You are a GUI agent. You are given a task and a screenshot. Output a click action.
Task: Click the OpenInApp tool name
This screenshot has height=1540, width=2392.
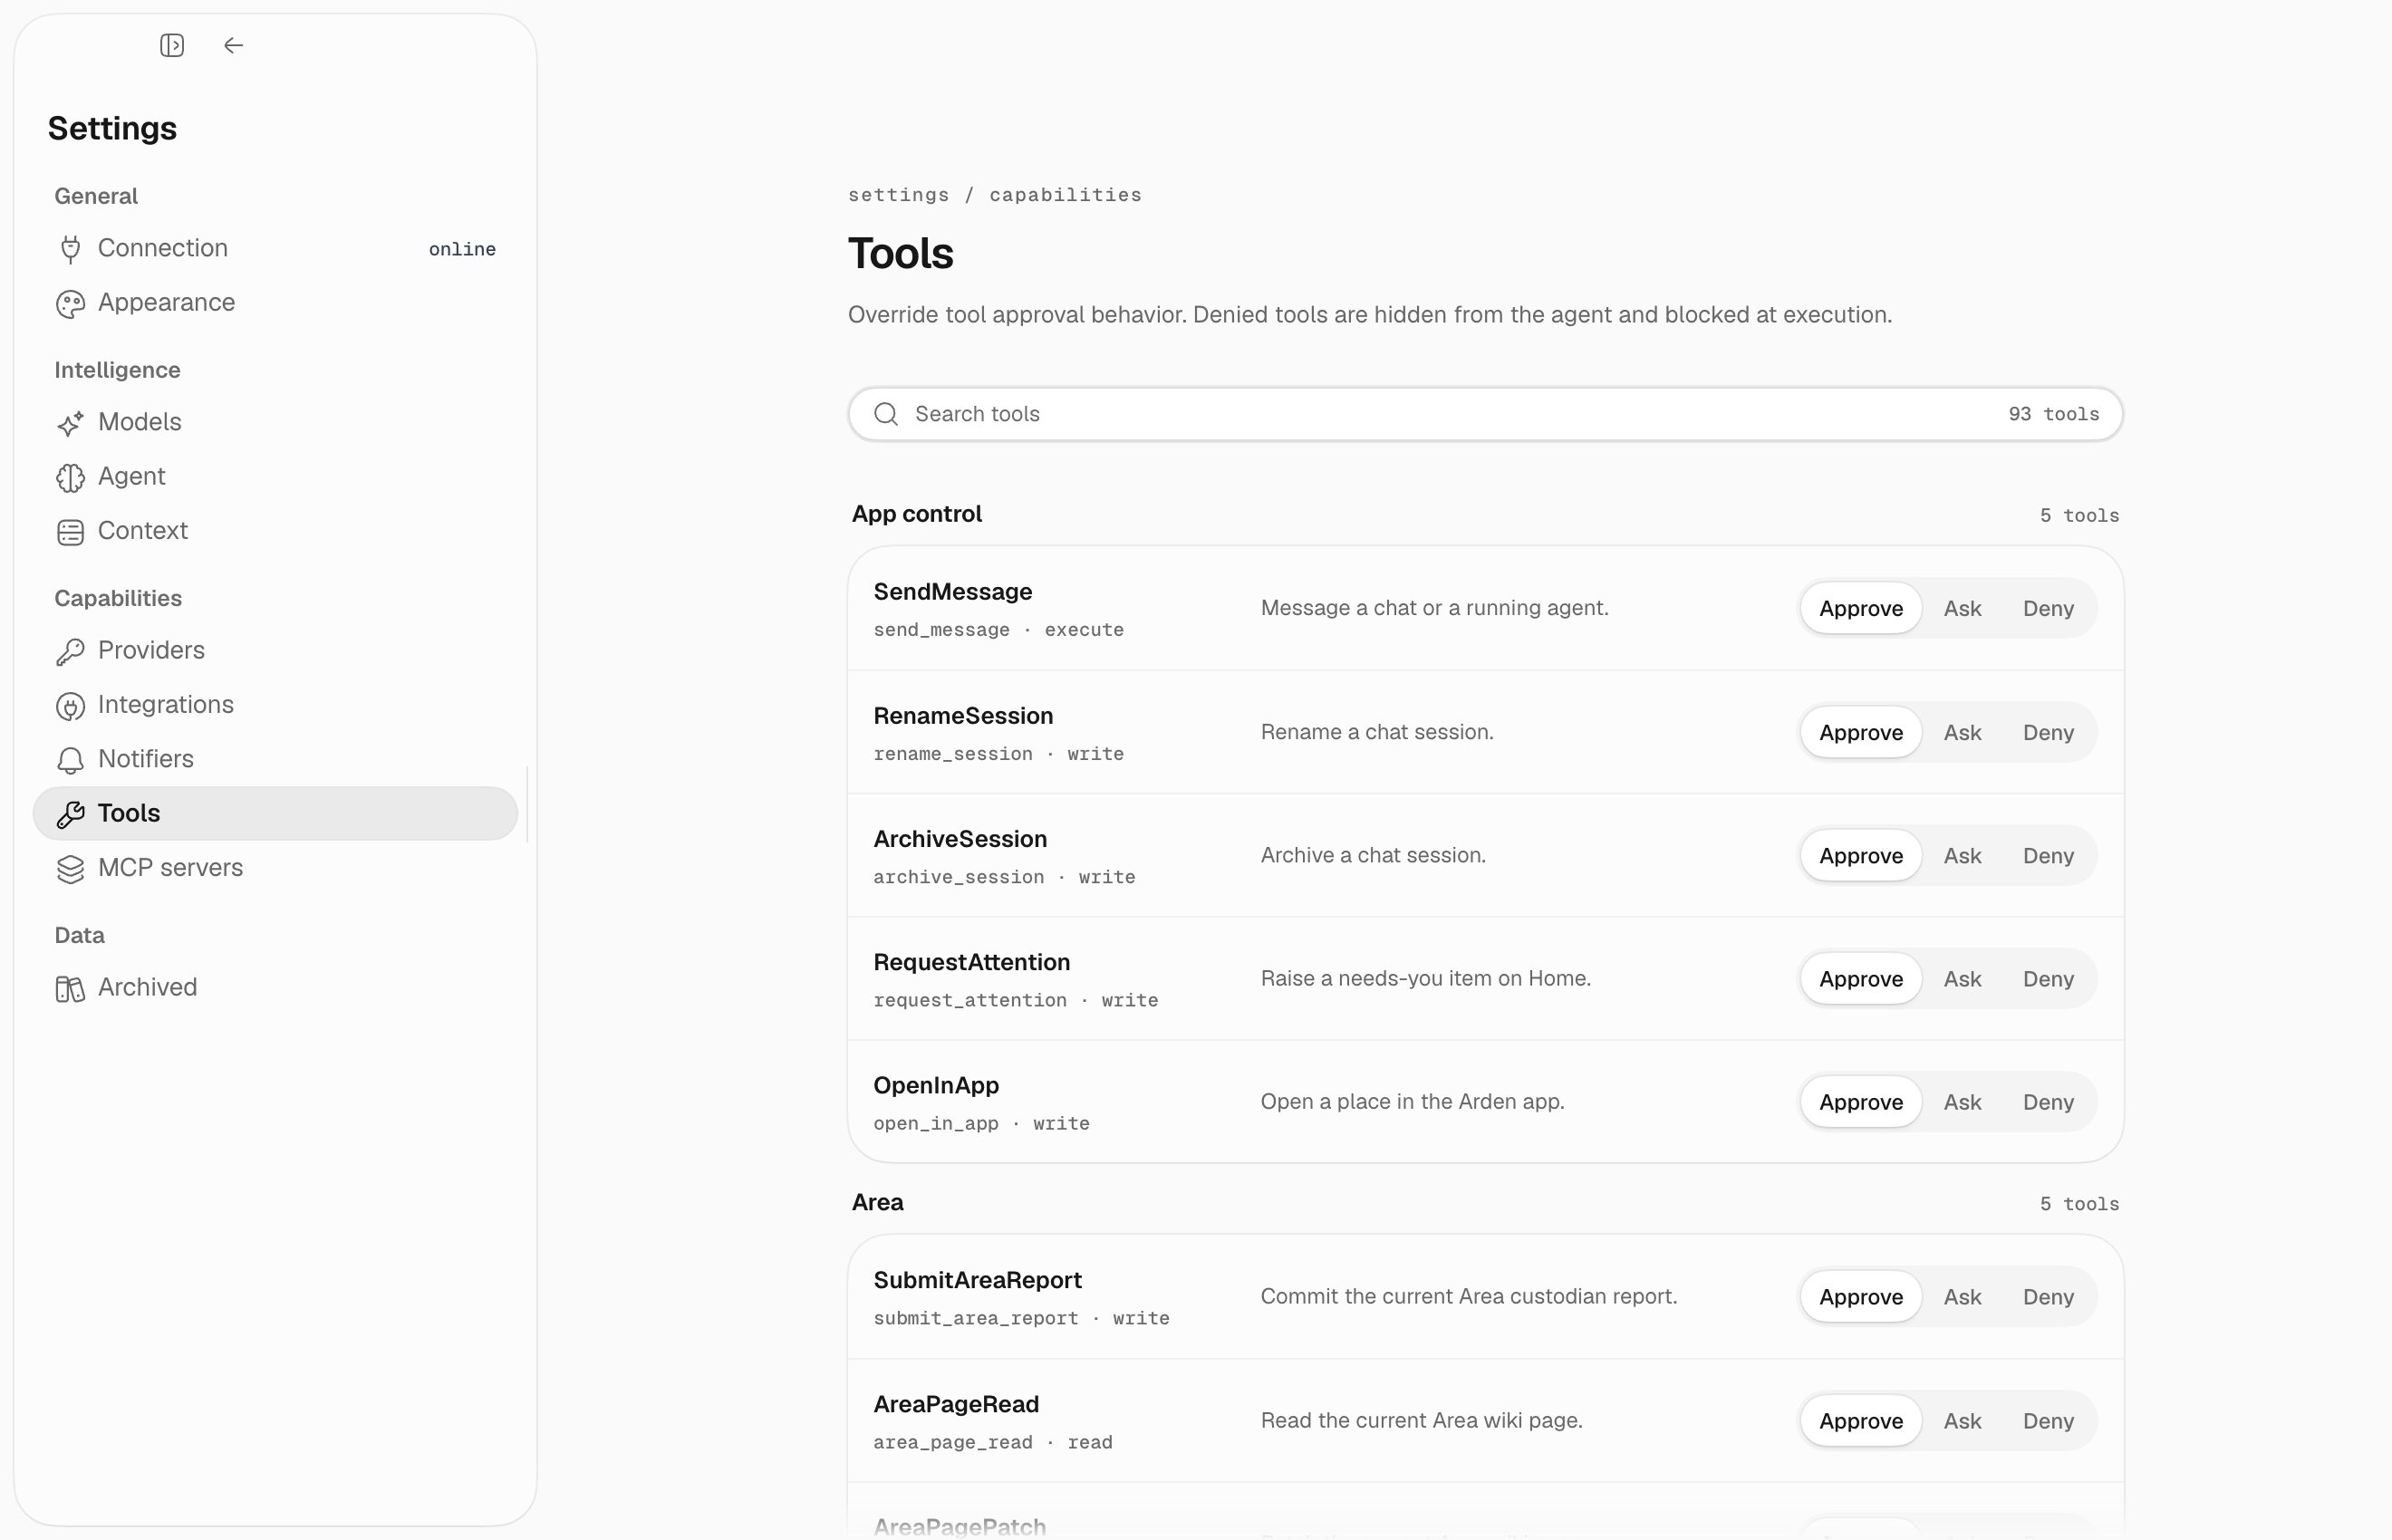tap(936, 1085)
